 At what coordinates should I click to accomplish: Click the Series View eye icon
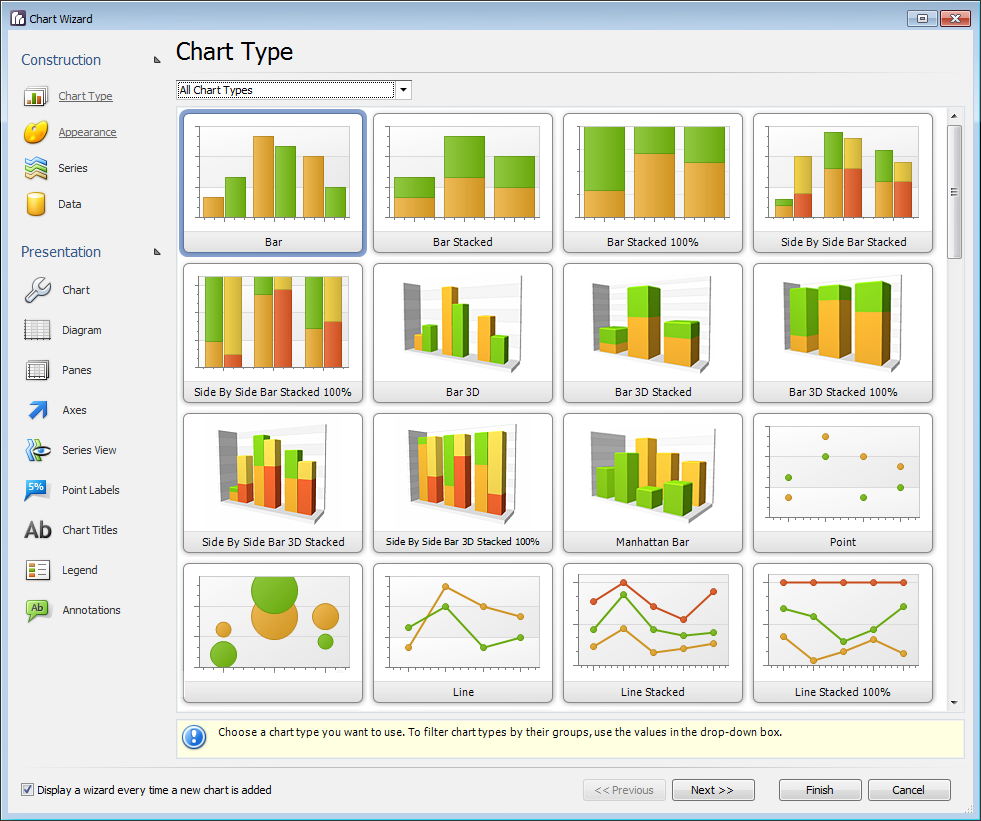[38, 450]
